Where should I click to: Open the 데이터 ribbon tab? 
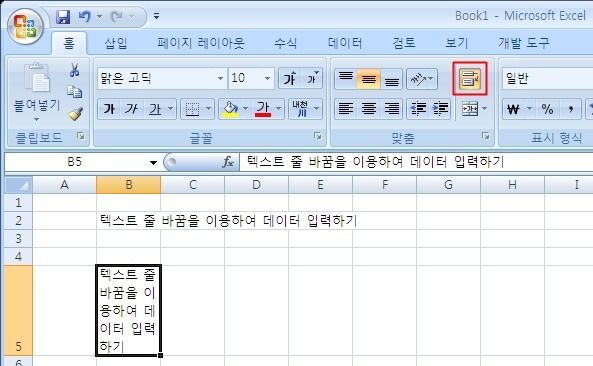(x=345, y=43)
